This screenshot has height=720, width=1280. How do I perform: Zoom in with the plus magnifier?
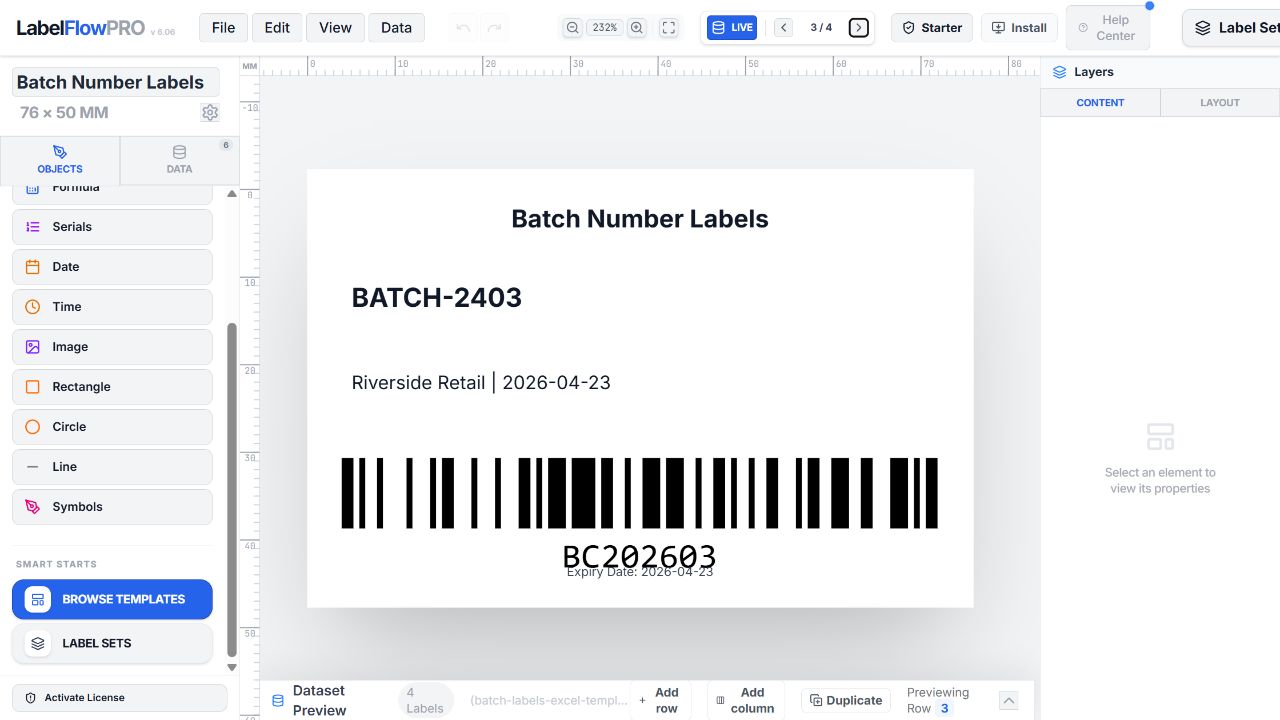coord(637,28)
